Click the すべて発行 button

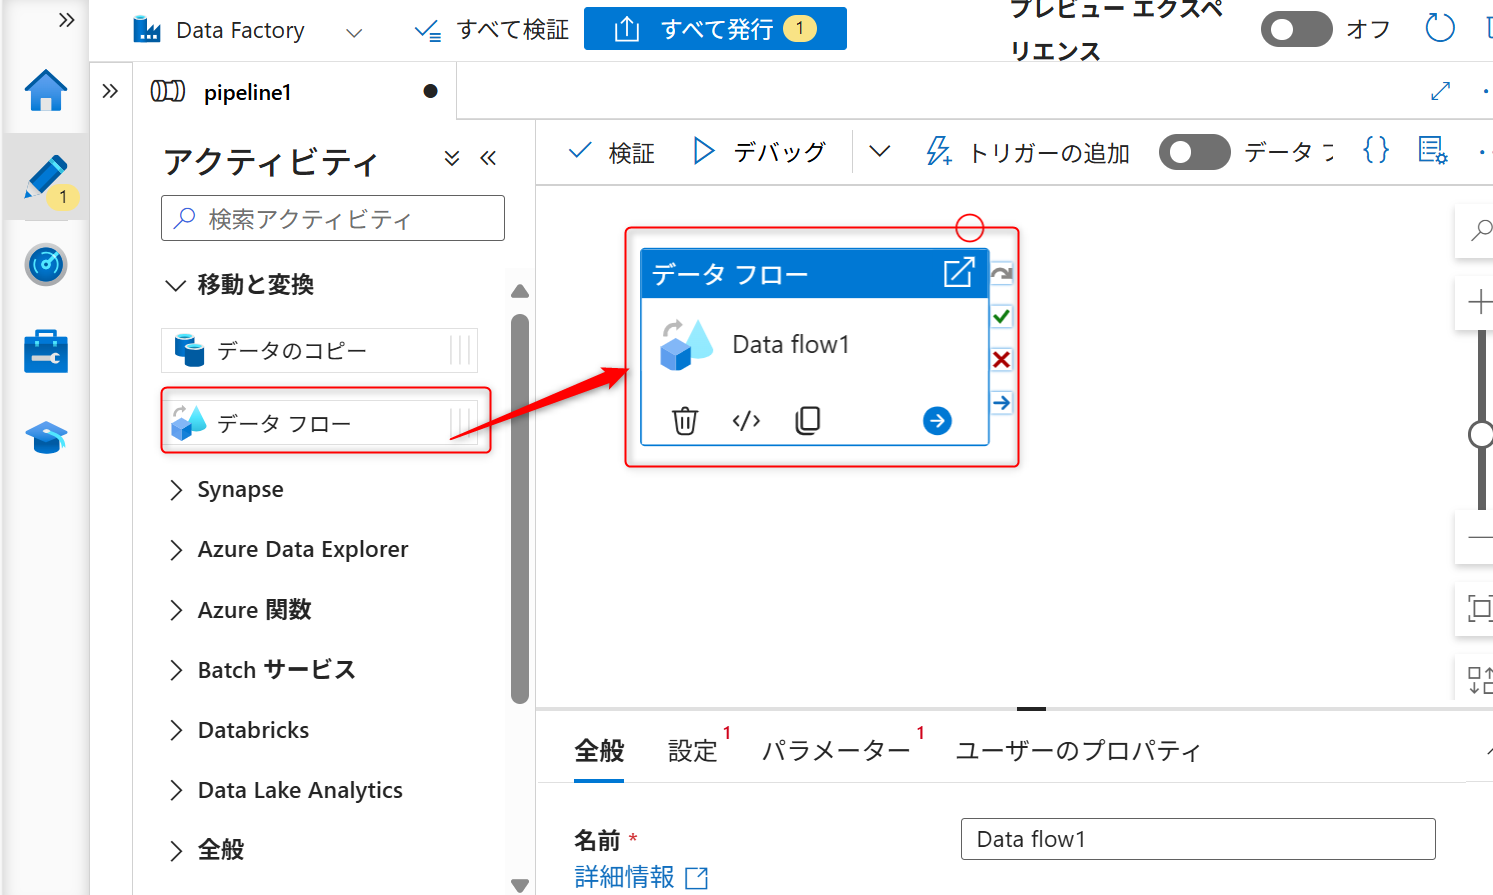coord(714,28)
